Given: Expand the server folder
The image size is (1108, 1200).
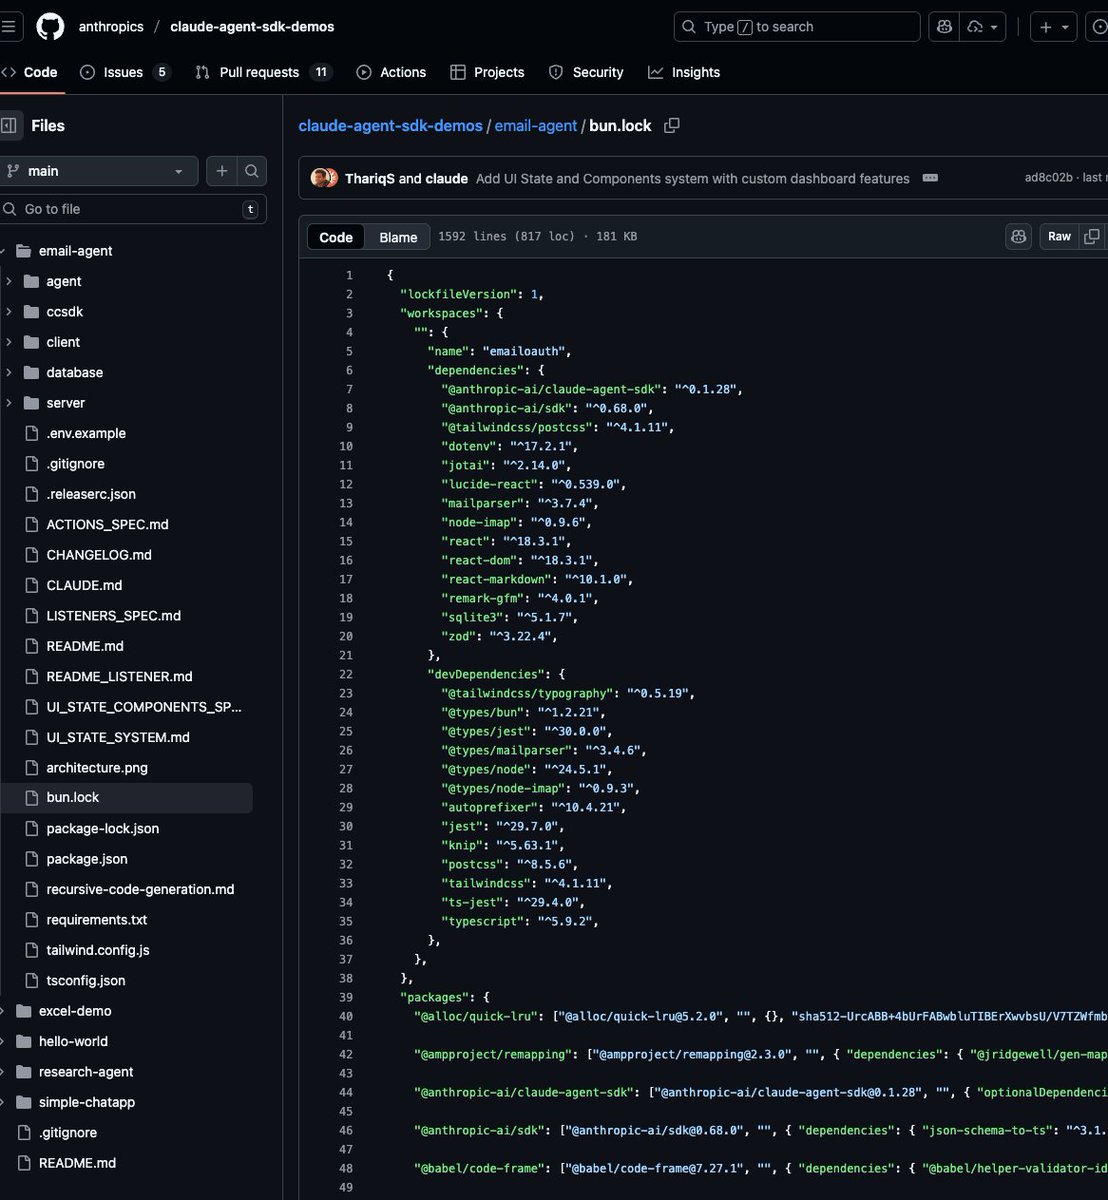Looking at the screenshot, I should click(7, 403).
